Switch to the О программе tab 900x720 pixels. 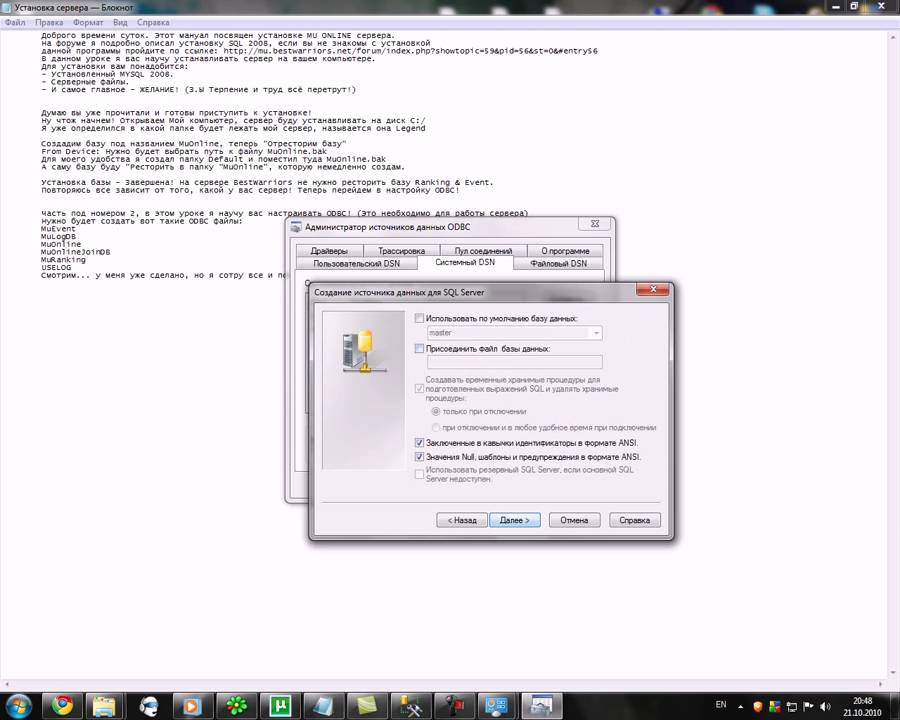pos(565,251)
